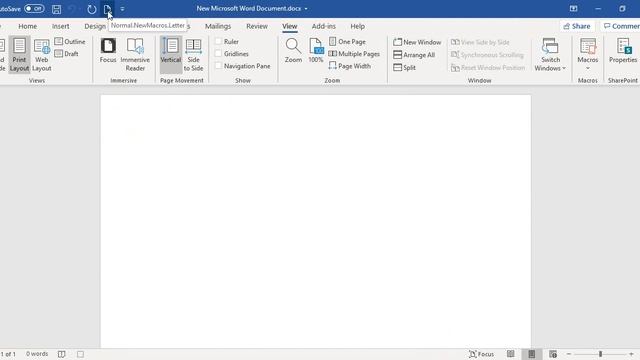This screenshot has height=360, width=640.
Task: Expand the Macros dropdown arrow
Action: [588, 69]
